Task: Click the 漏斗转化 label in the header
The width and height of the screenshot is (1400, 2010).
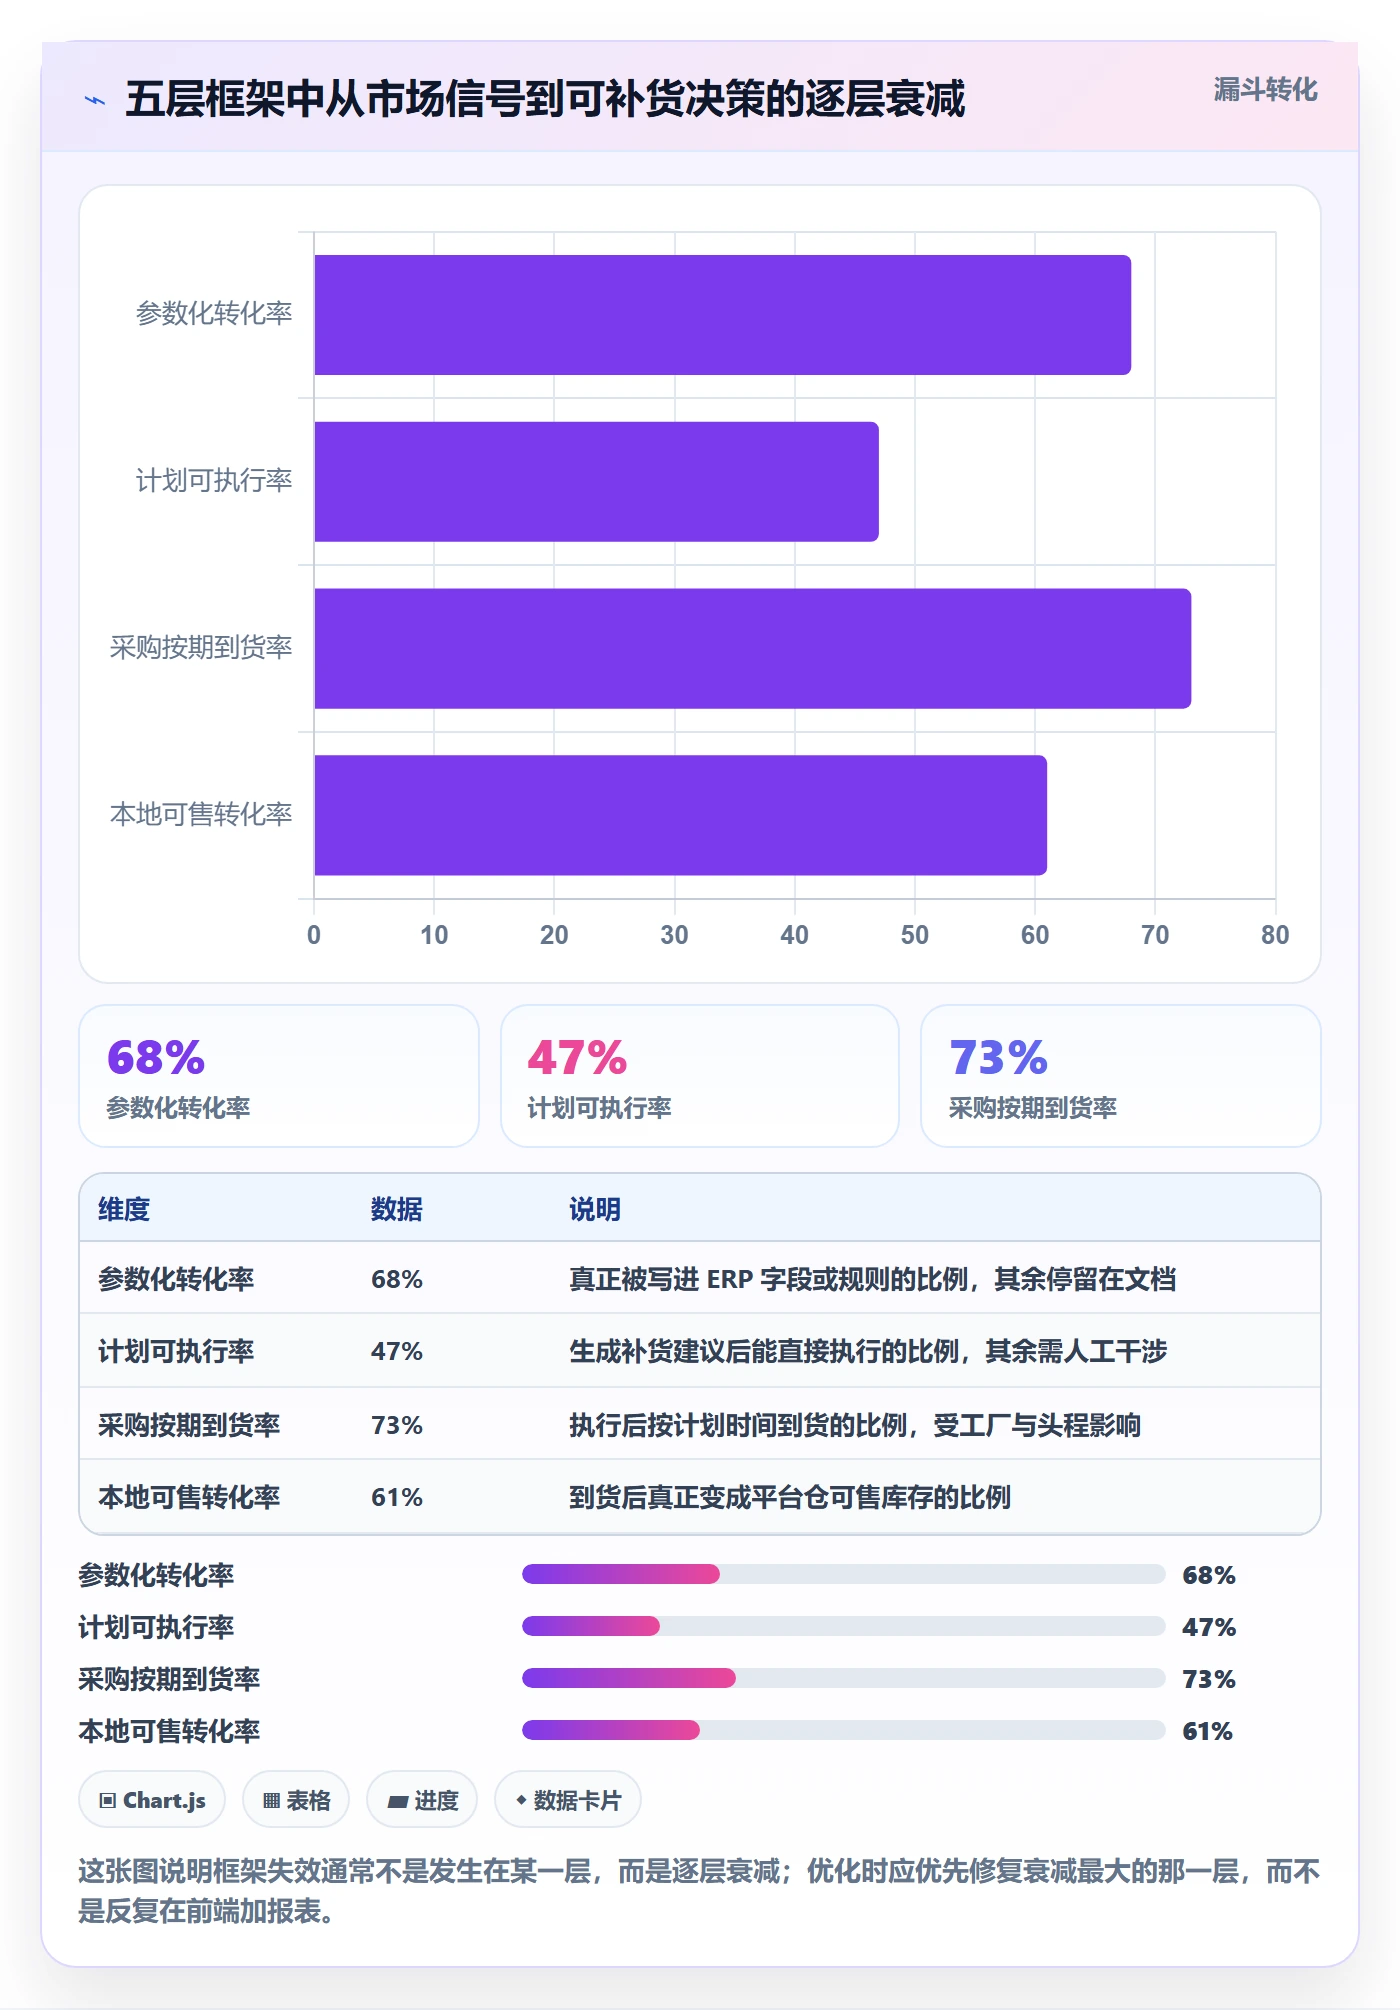Action: (x=1265, y=90)
